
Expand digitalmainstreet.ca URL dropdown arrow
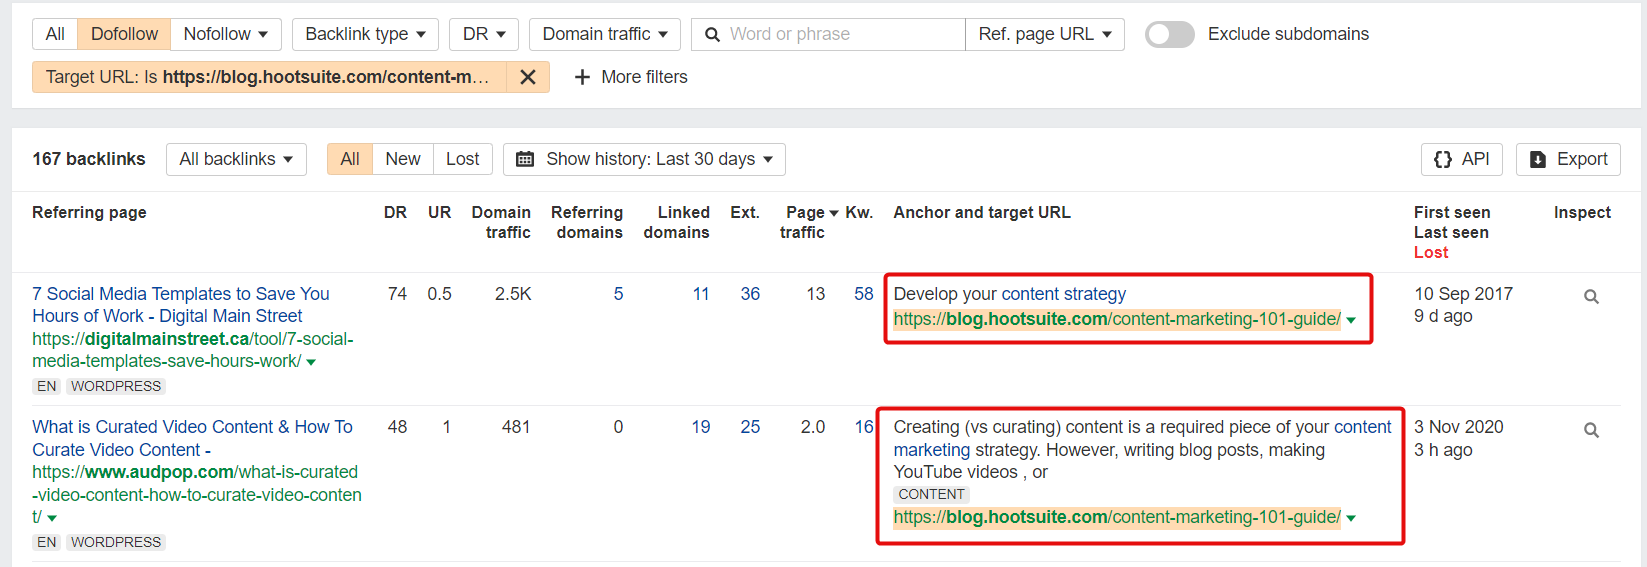click(311, 362)
